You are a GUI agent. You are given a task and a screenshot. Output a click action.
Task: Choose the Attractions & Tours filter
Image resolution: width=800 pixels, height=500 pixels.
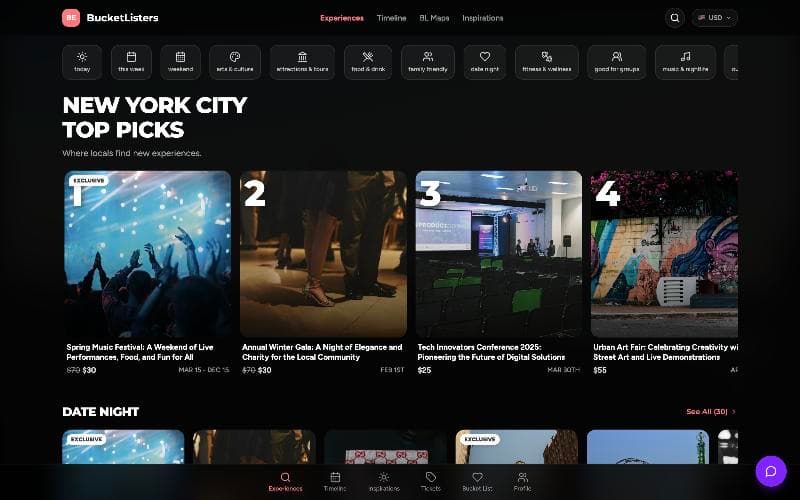point(303,62)
